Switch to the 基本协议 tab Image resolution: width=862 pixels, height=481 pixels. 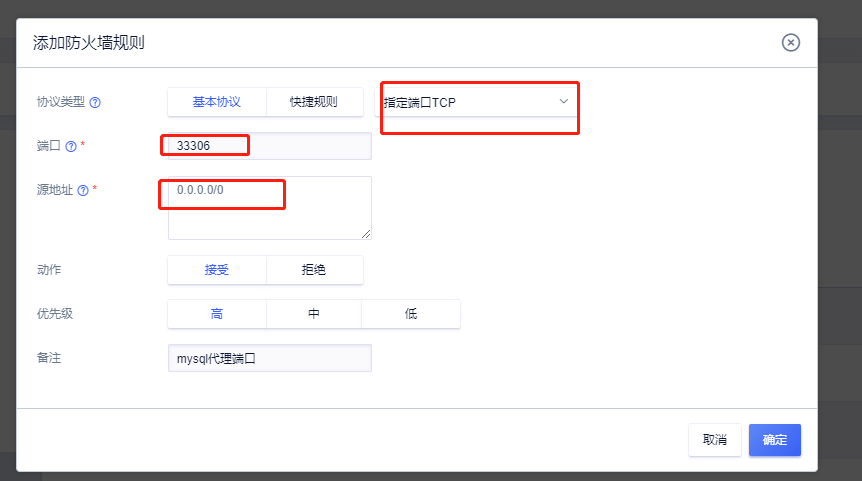click(217, 102)
